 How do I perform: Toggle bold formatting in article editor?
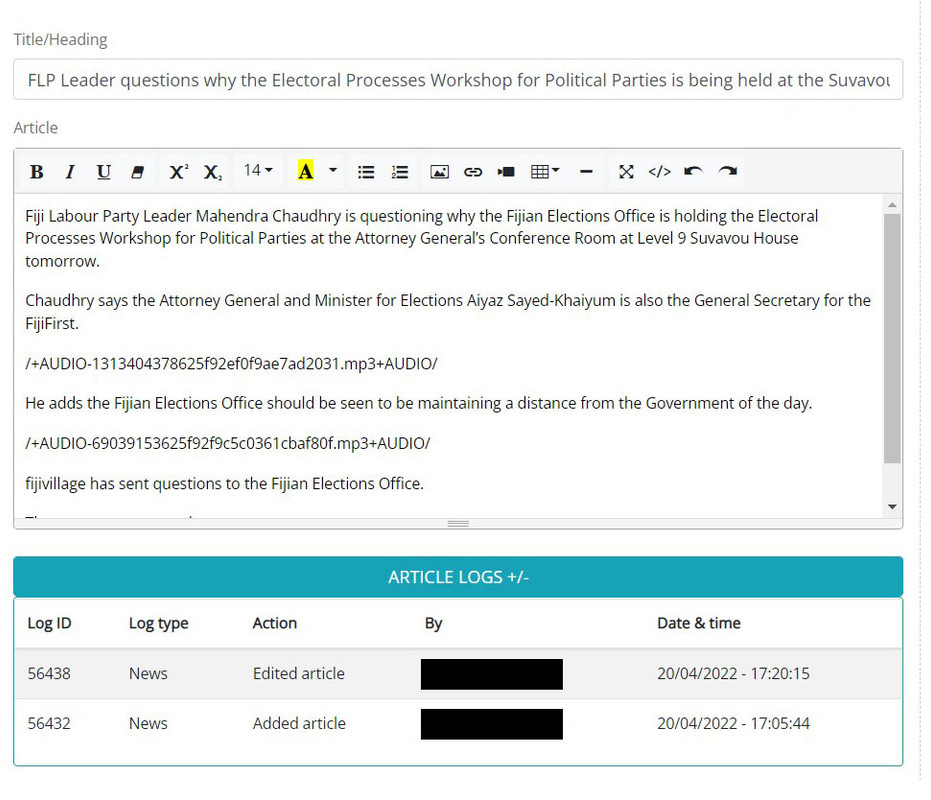point(36,172)
